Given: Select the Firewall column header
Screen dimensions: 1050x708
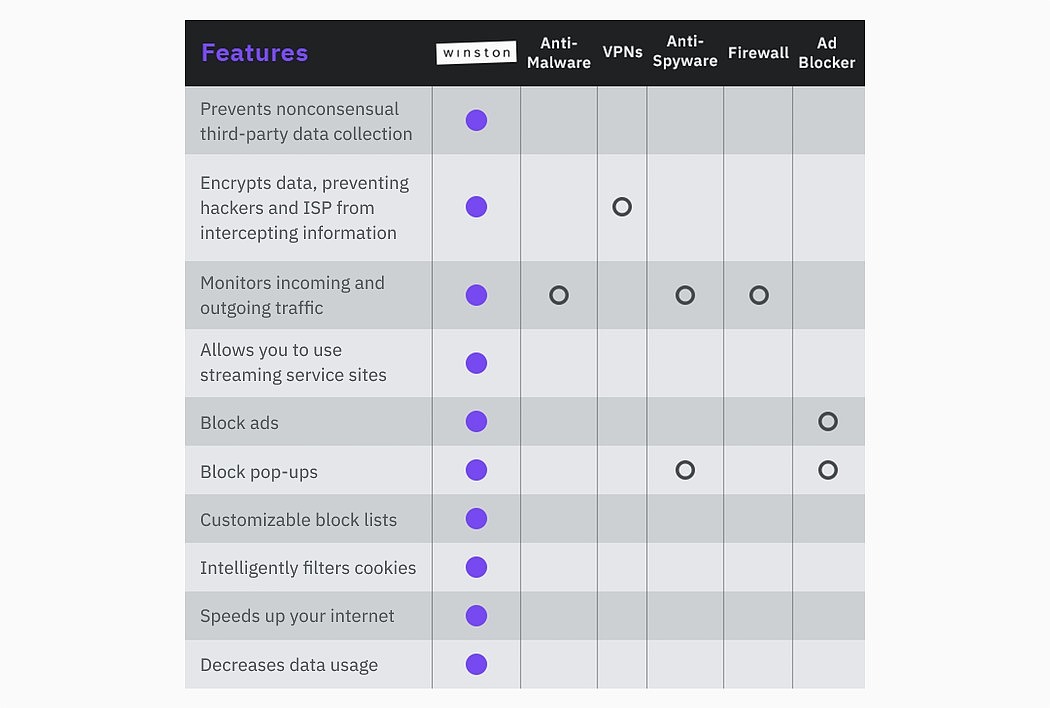Looking at the screenshot, I should coord(758,53).
